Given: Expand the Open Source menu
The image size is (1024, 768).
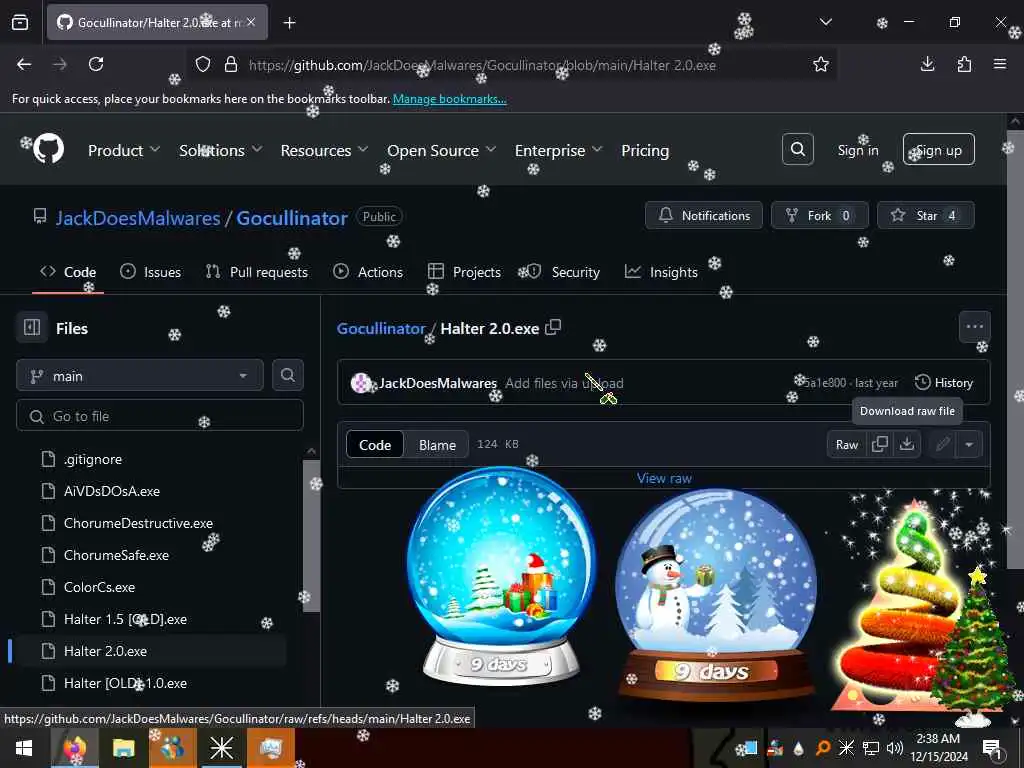Looking at the screenshot, I should point(441,150).
